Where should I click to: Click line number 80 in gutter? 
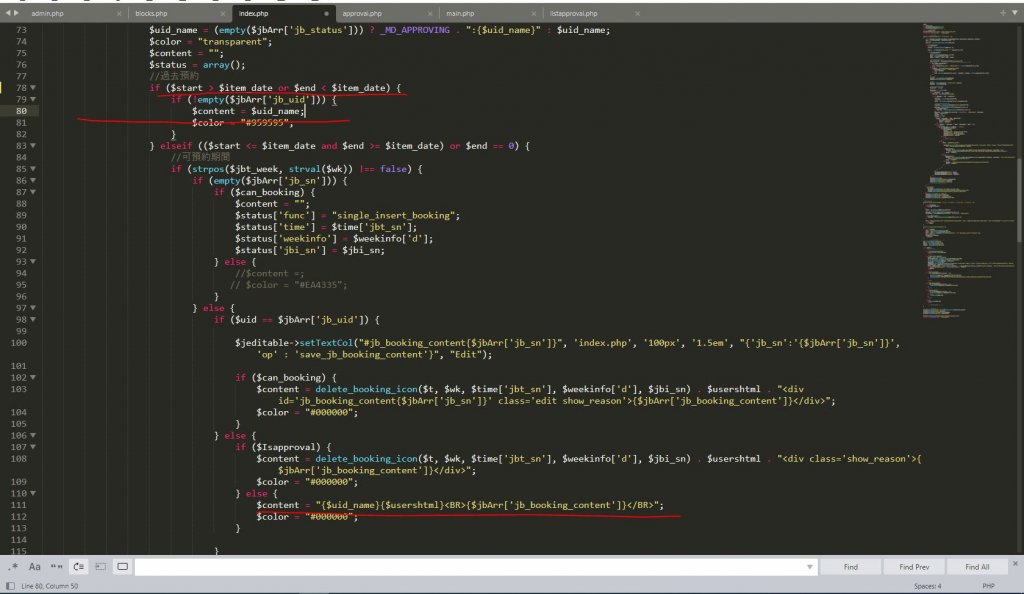pyautogui.click(x=22, y=111)
